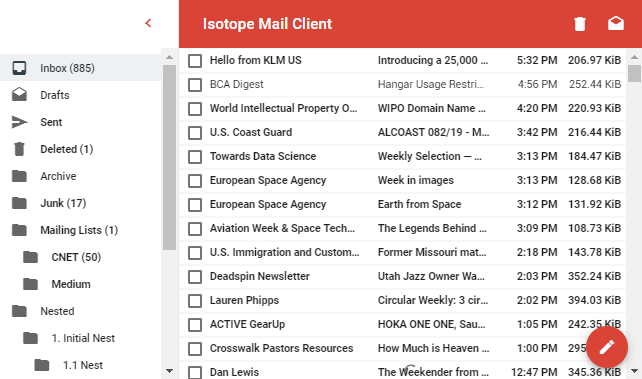Click the Inbox tray icon
The height and width of the screenshot is (379, 642).
pos(19,68)
